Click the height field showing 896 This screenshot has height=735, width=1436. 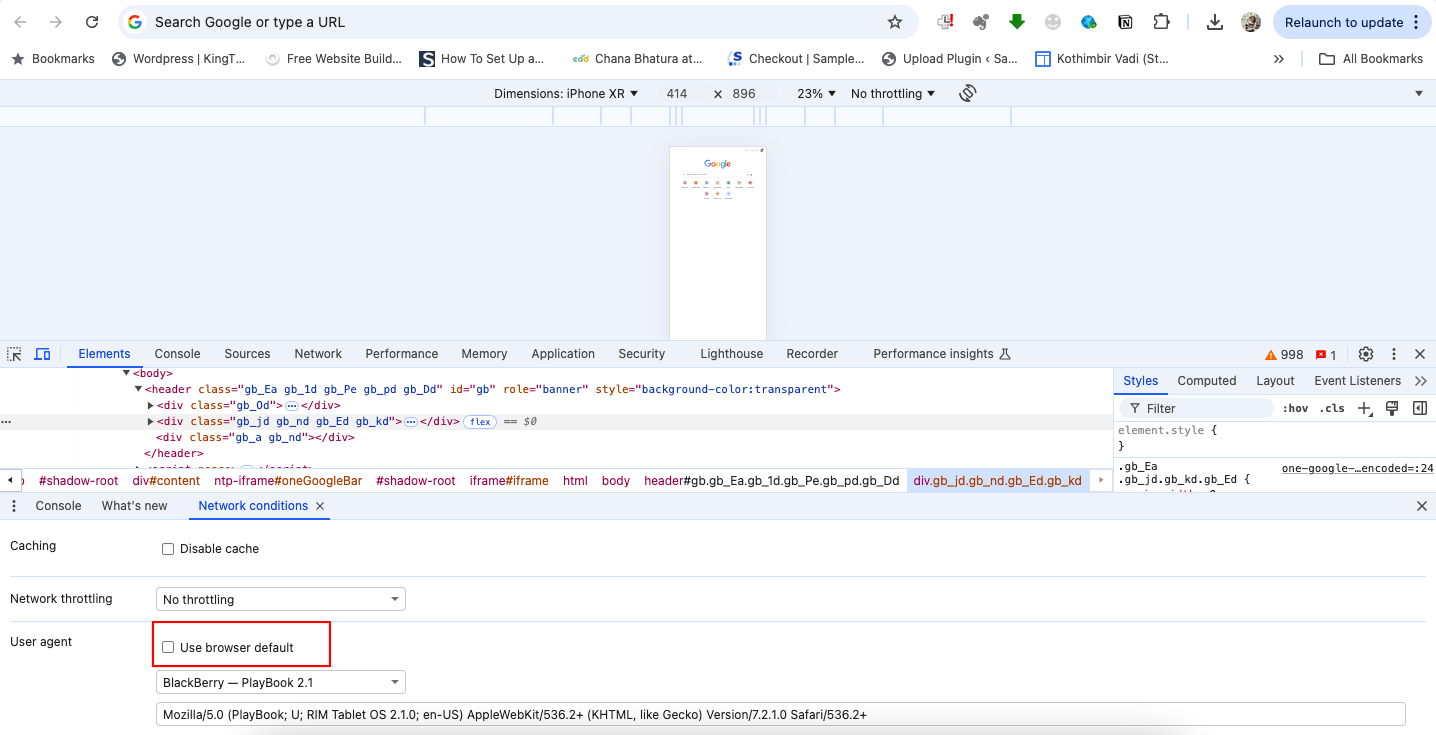pos(744,93)
